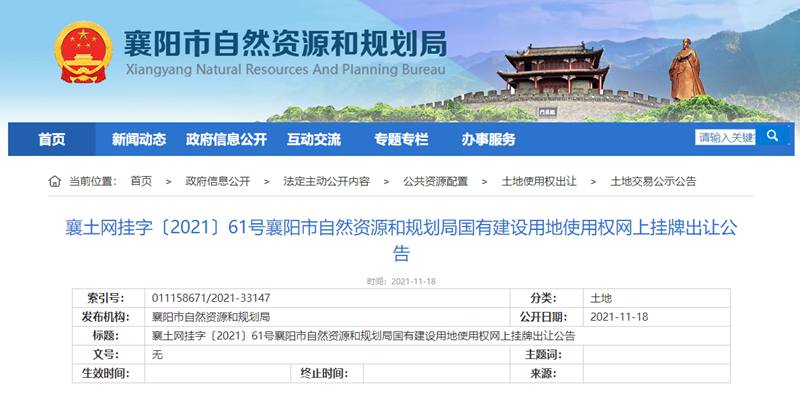Click the magnifier search button
Viewport: 800px width, 402px height.
coord(772,136)
